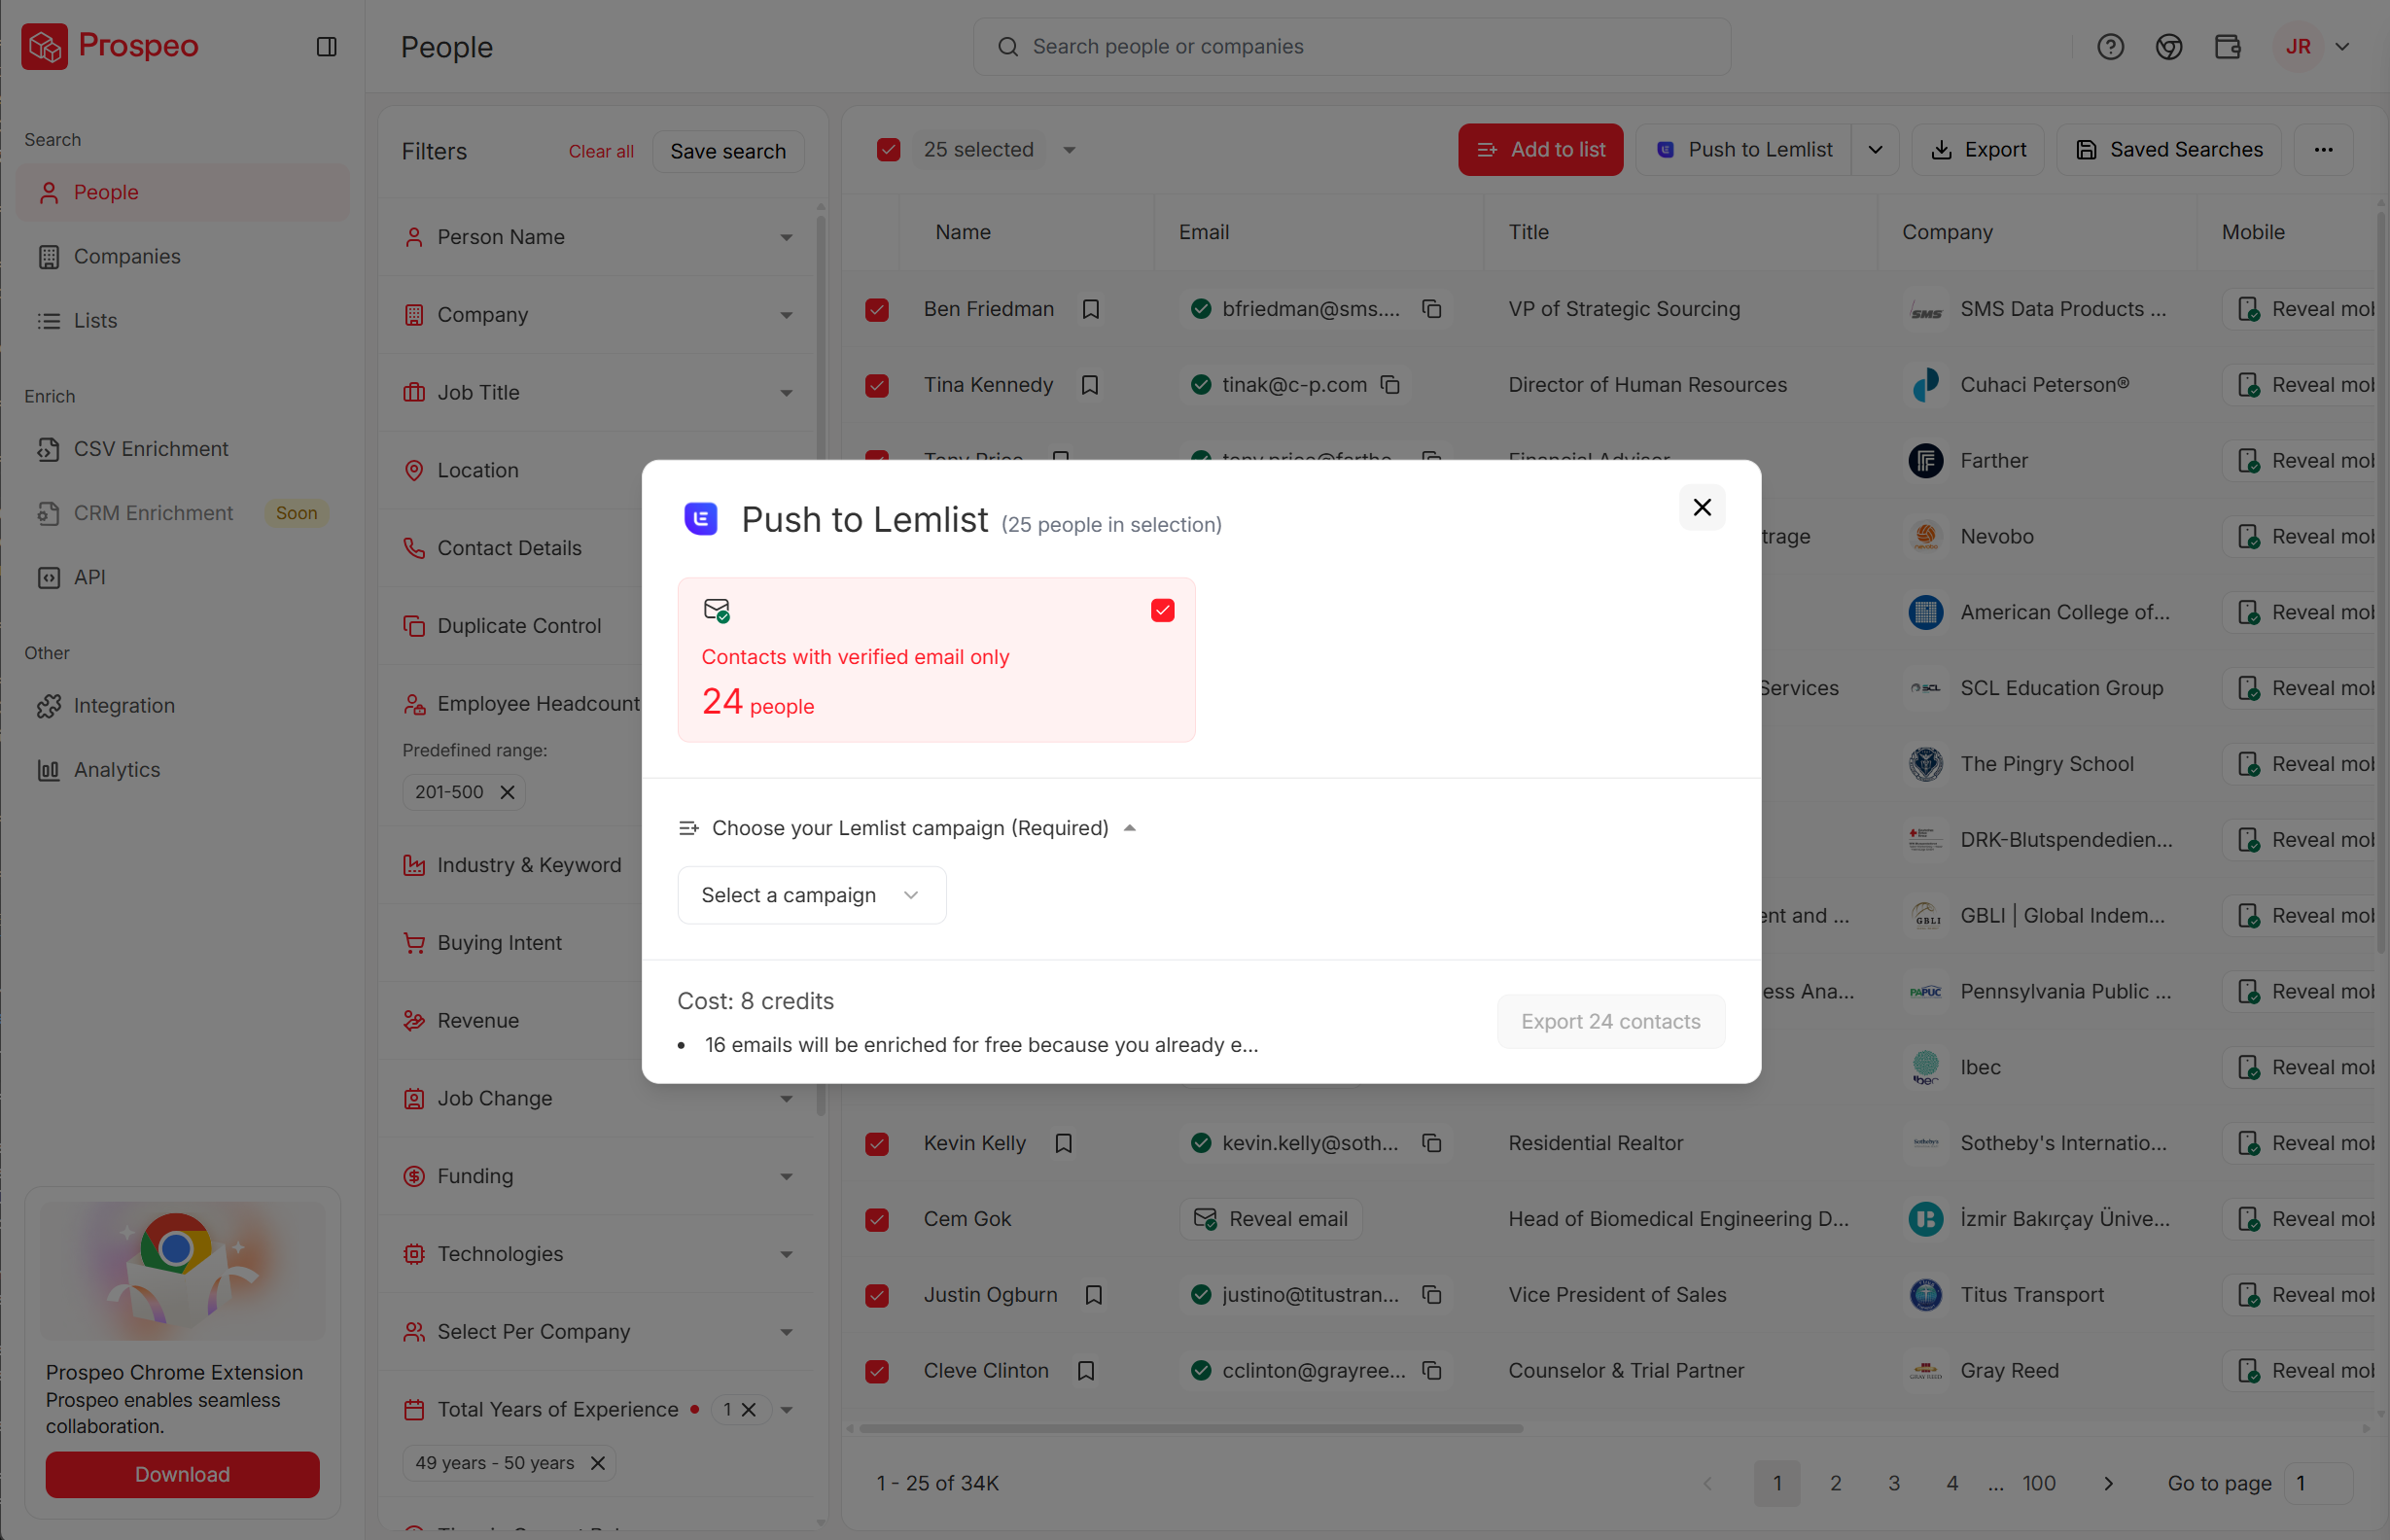Go to Integration in the sidebar

[124, 705]
